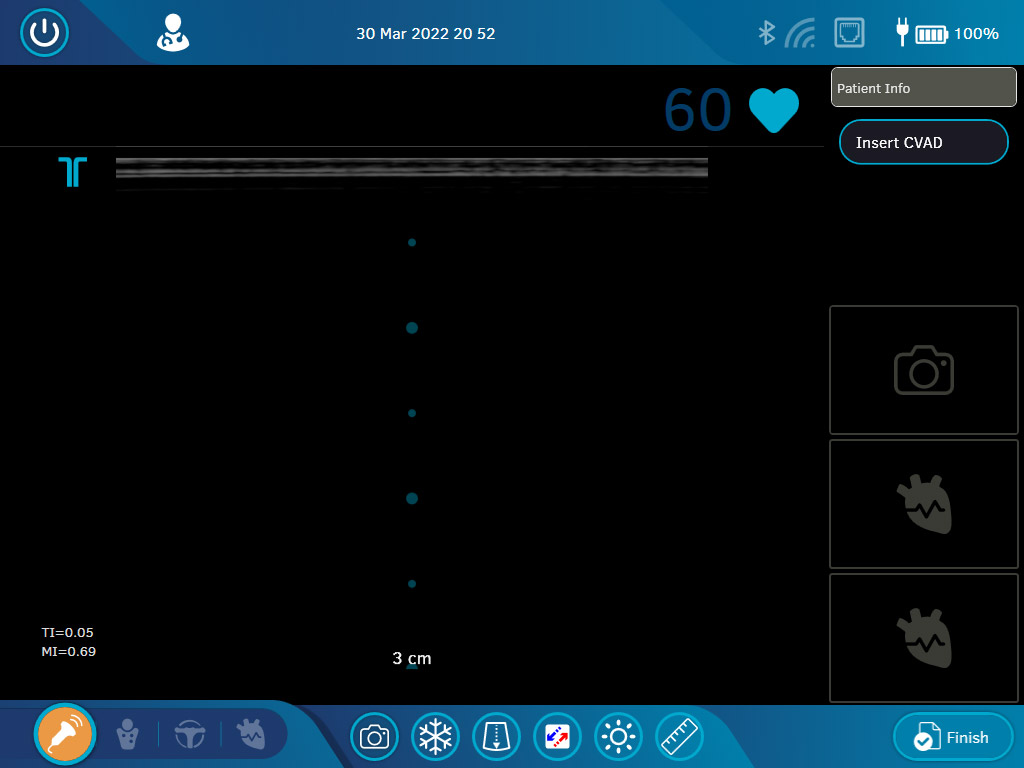Select the camera snapshot thumbnail placeholder
This screenshot has width=1024, height=768.
click(923, 370)
